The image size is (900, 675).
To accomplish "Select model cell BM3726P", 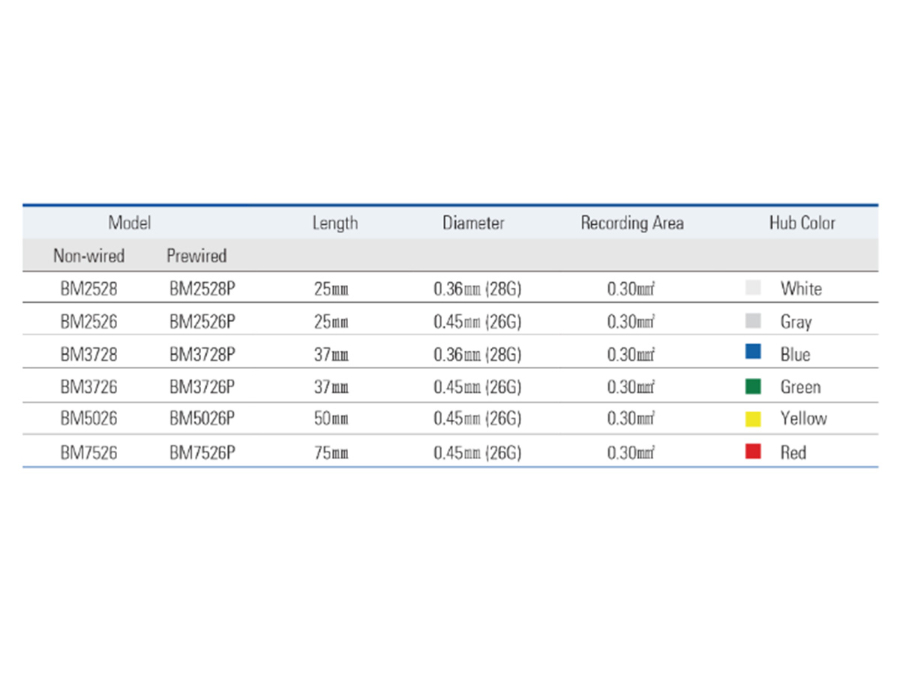I will (x=202, y=387).
